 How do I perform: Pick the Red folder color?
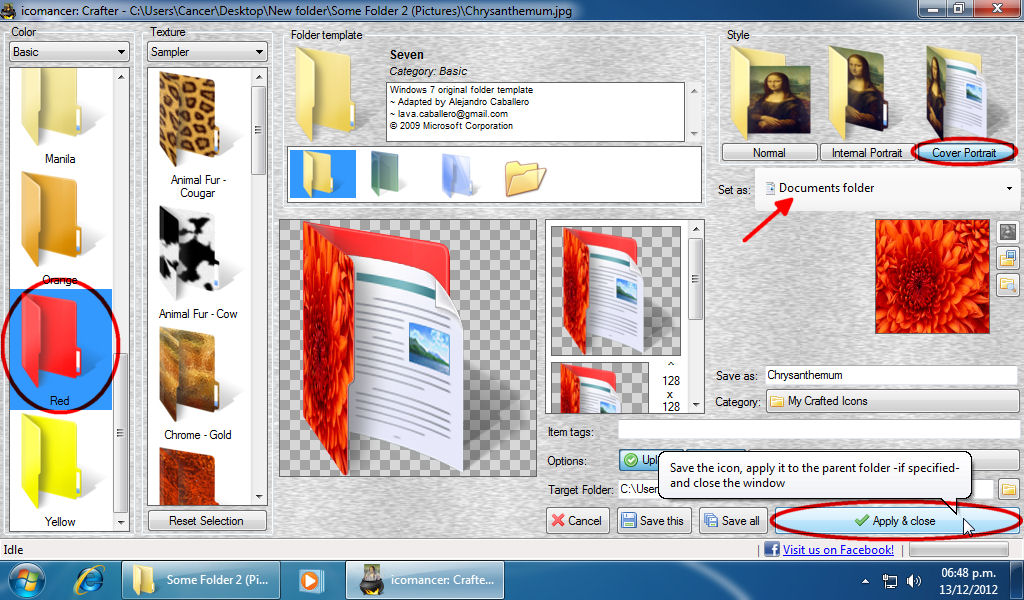tap(60, 349)
